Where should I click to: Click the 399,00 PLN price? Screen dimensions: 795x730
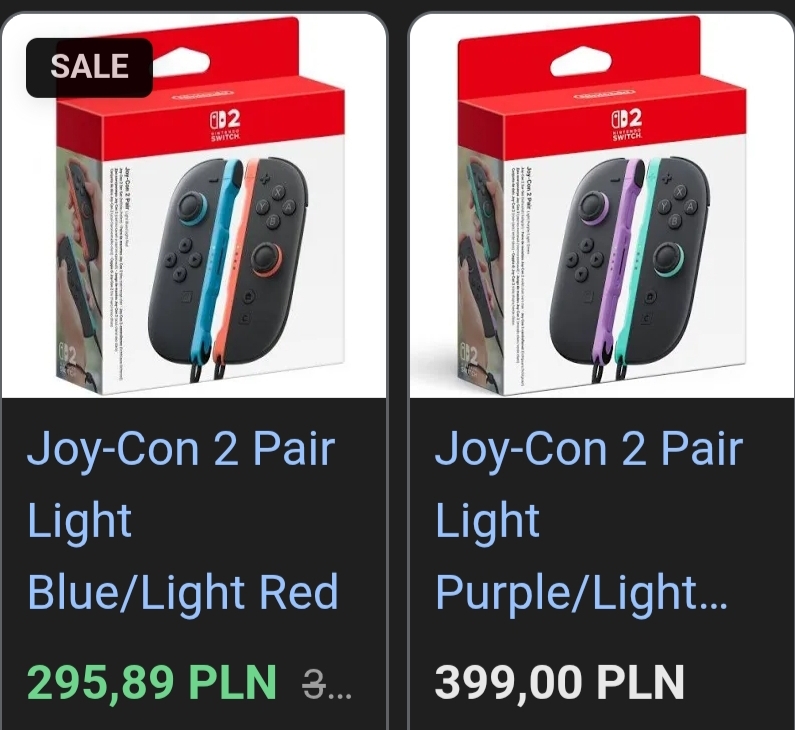tap(560, 682)
